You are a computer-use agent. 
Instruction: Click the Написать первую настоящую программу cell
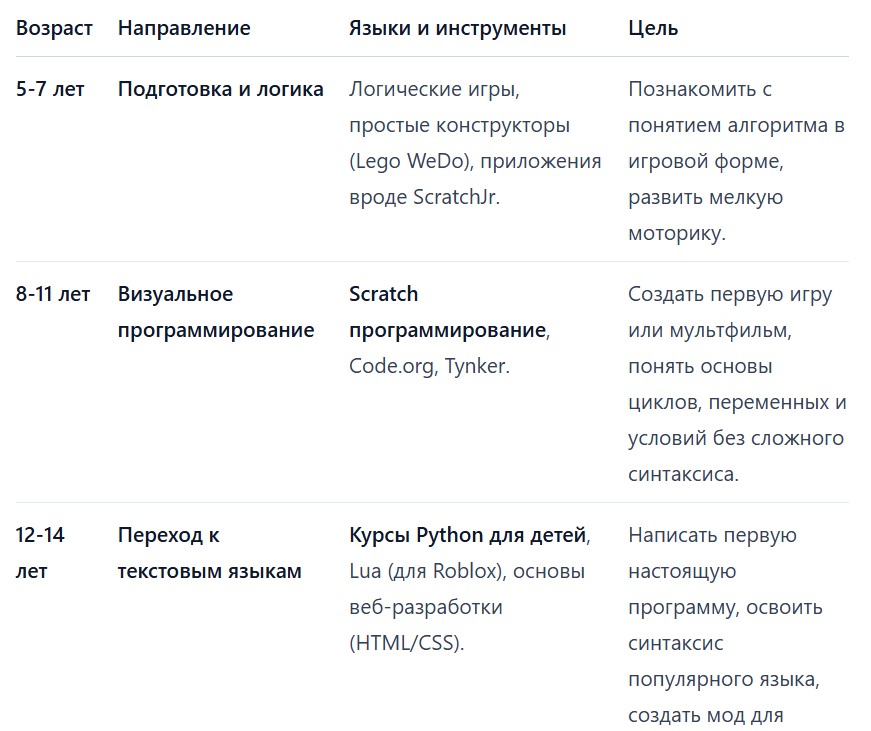725,627
